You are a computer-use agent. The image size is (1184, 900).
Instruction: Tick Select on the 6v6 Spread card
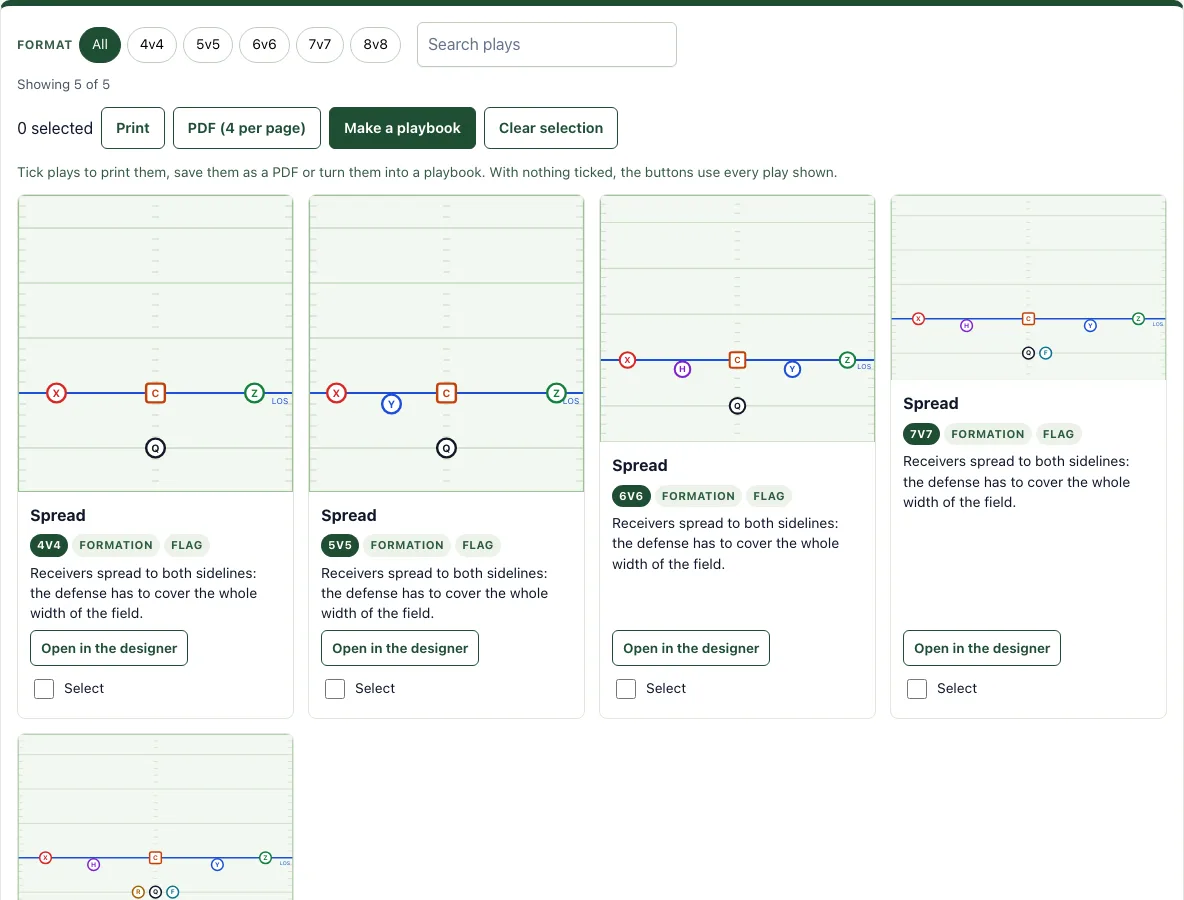click(626, 689)
